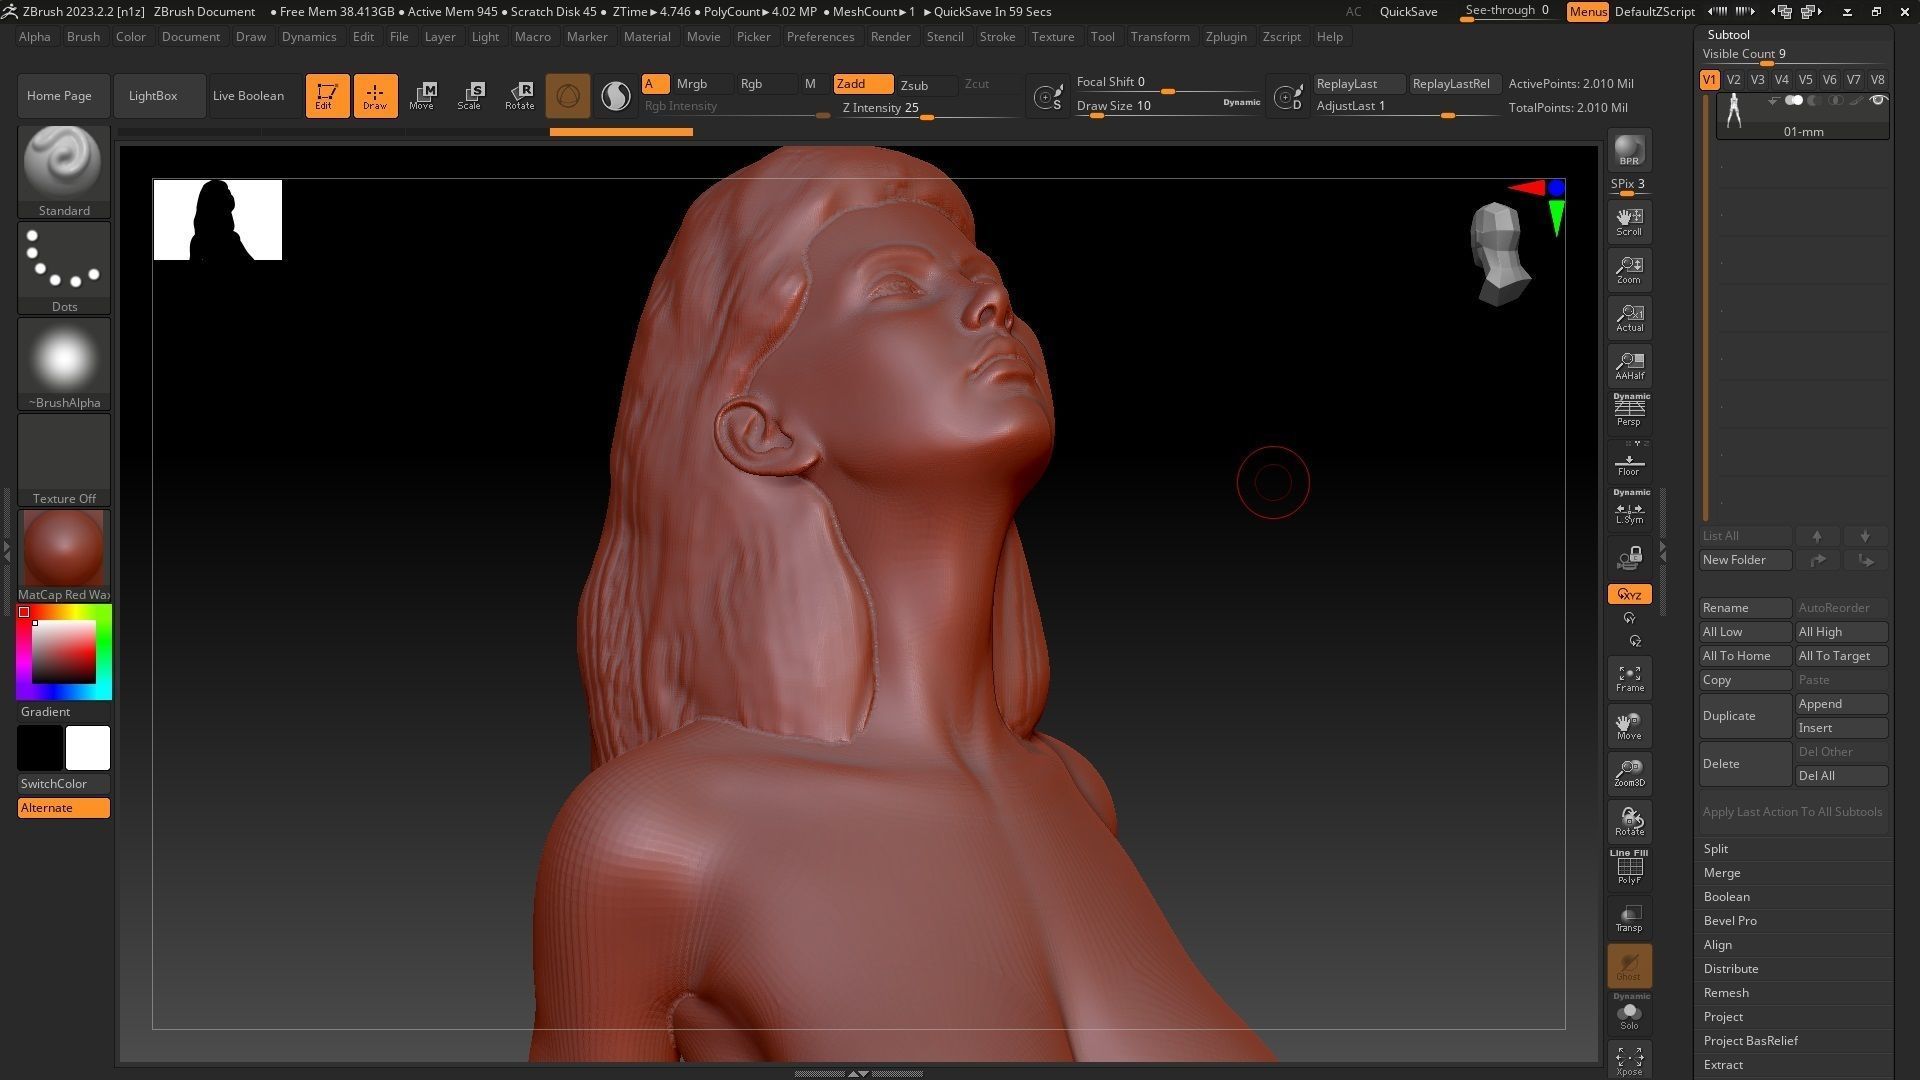The image size is (1920, 1080).
Task: Select the 01-mm subtool thumbnail
Action: (x=1734, y=111)
